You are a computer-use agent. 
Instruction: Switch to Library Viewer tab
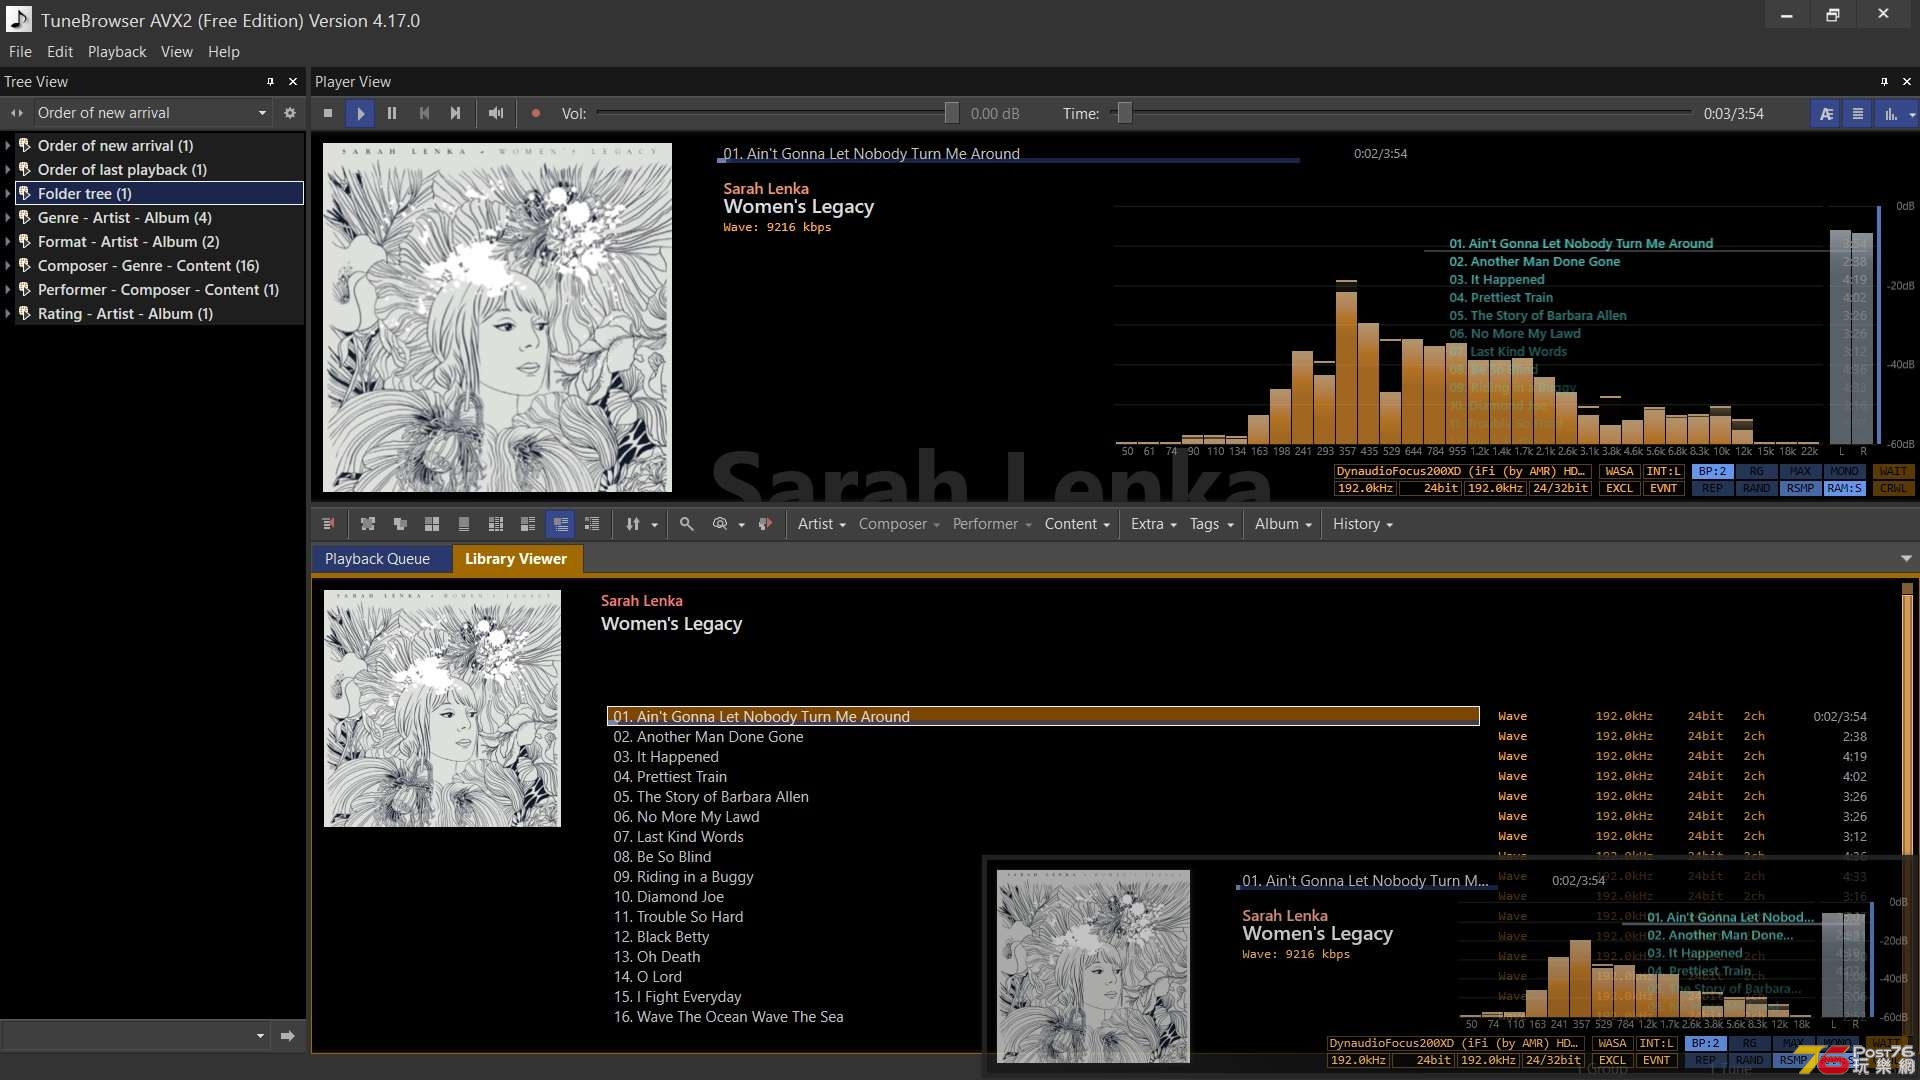(x=516, y=558)
